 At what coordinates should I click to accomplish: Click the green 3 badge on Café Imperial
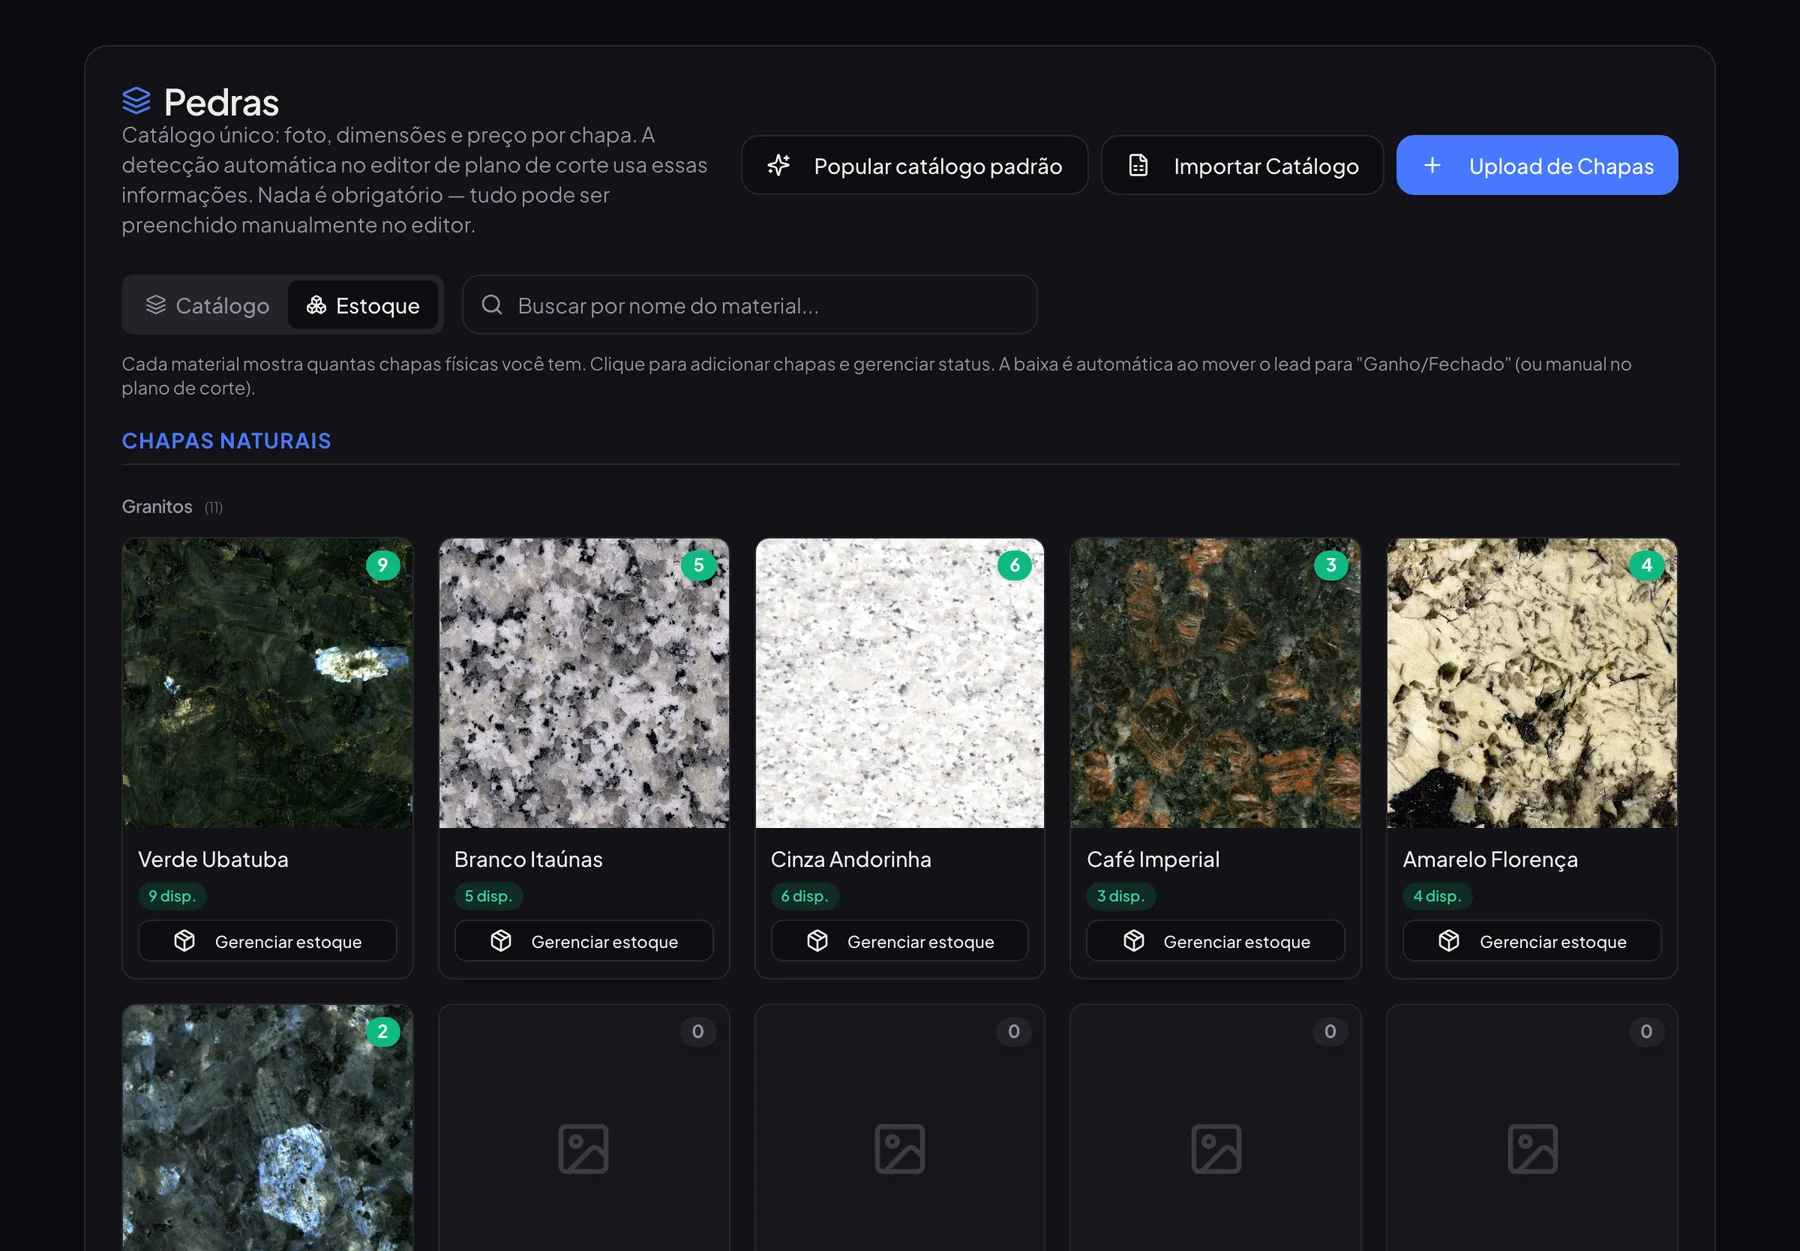(1331, 565)
